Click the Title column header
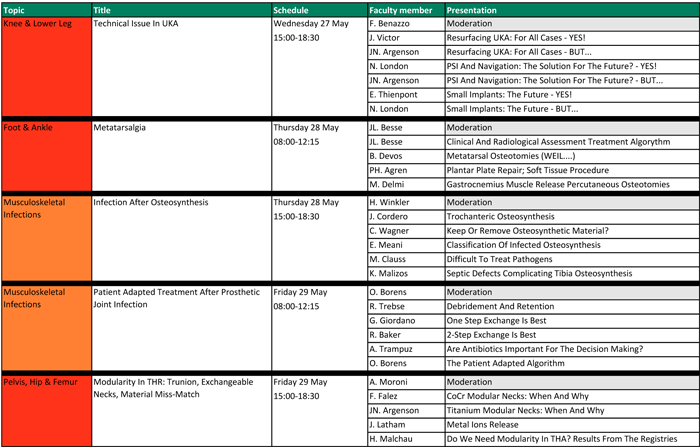Image resolution: width=700 pixels, height=447 pixels. pyautogui.click(x=182, y=10)
